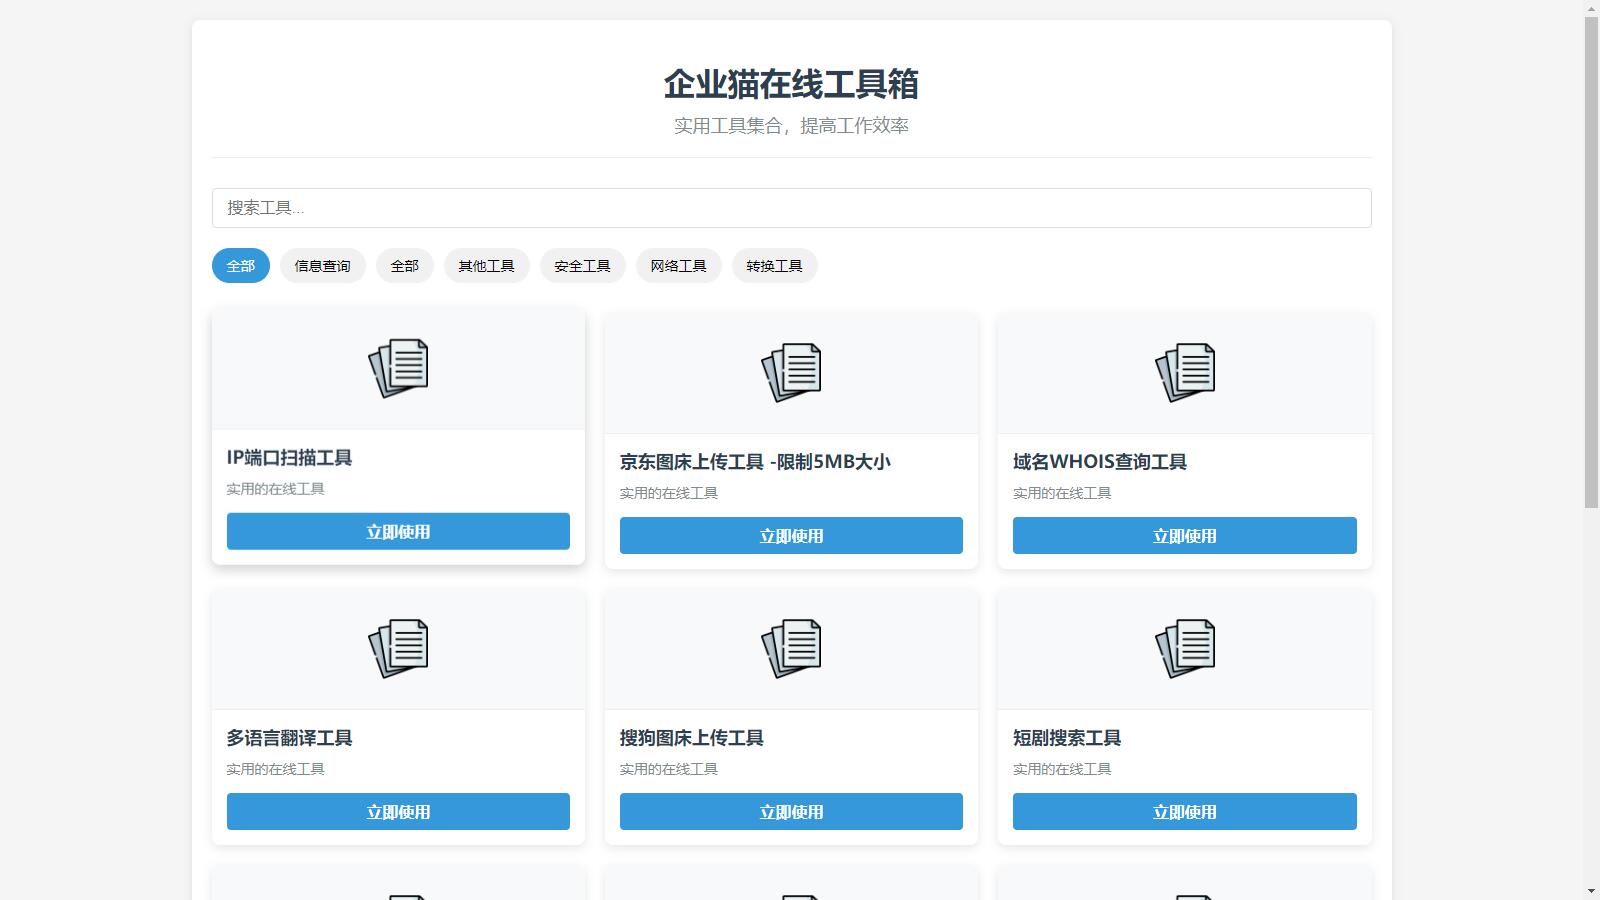Viewport: 1600px width, 900px height.
Task: Select the 转换工具 category tab
Action: coord(774,265)
